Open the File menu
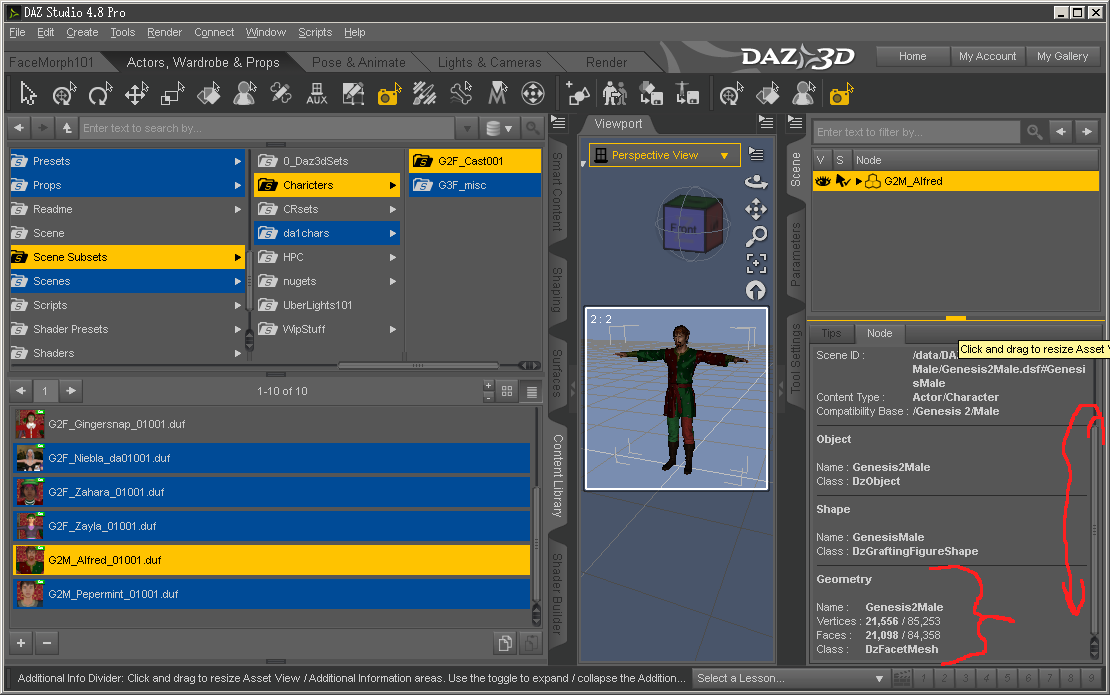Image resolution: width=1110 pixels, height=695 pixels. tap(17, 33)
